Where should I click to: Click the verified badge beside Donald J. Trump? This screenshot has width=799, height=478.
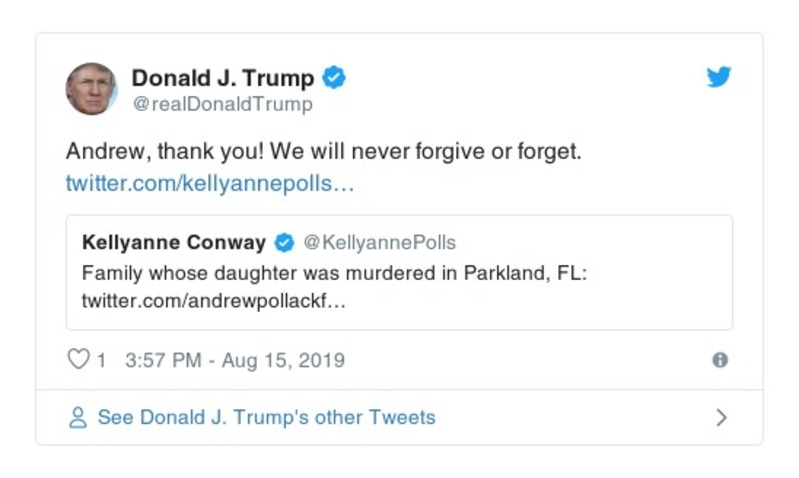click(334, 78)
